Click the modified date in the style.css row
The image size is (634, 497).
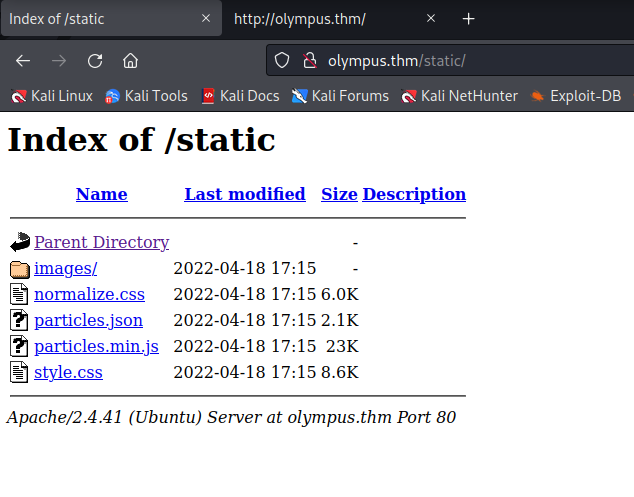[x=245, y=372]
